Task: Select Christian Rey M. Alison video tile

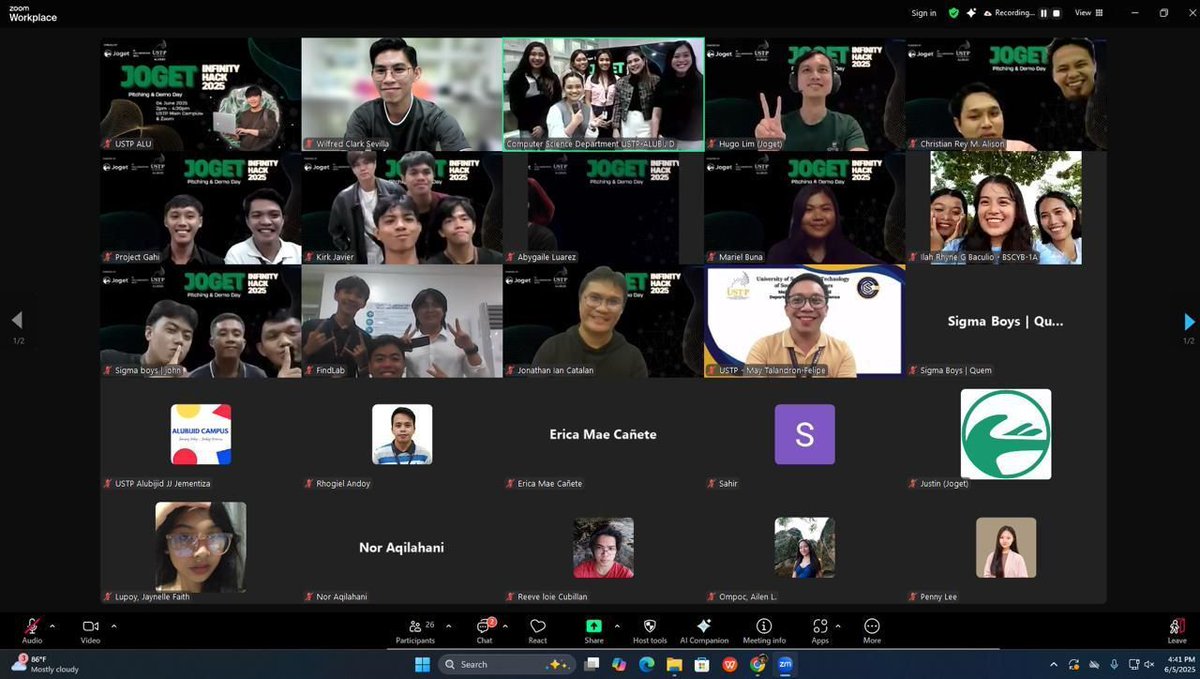Action: click(1006, 94)
